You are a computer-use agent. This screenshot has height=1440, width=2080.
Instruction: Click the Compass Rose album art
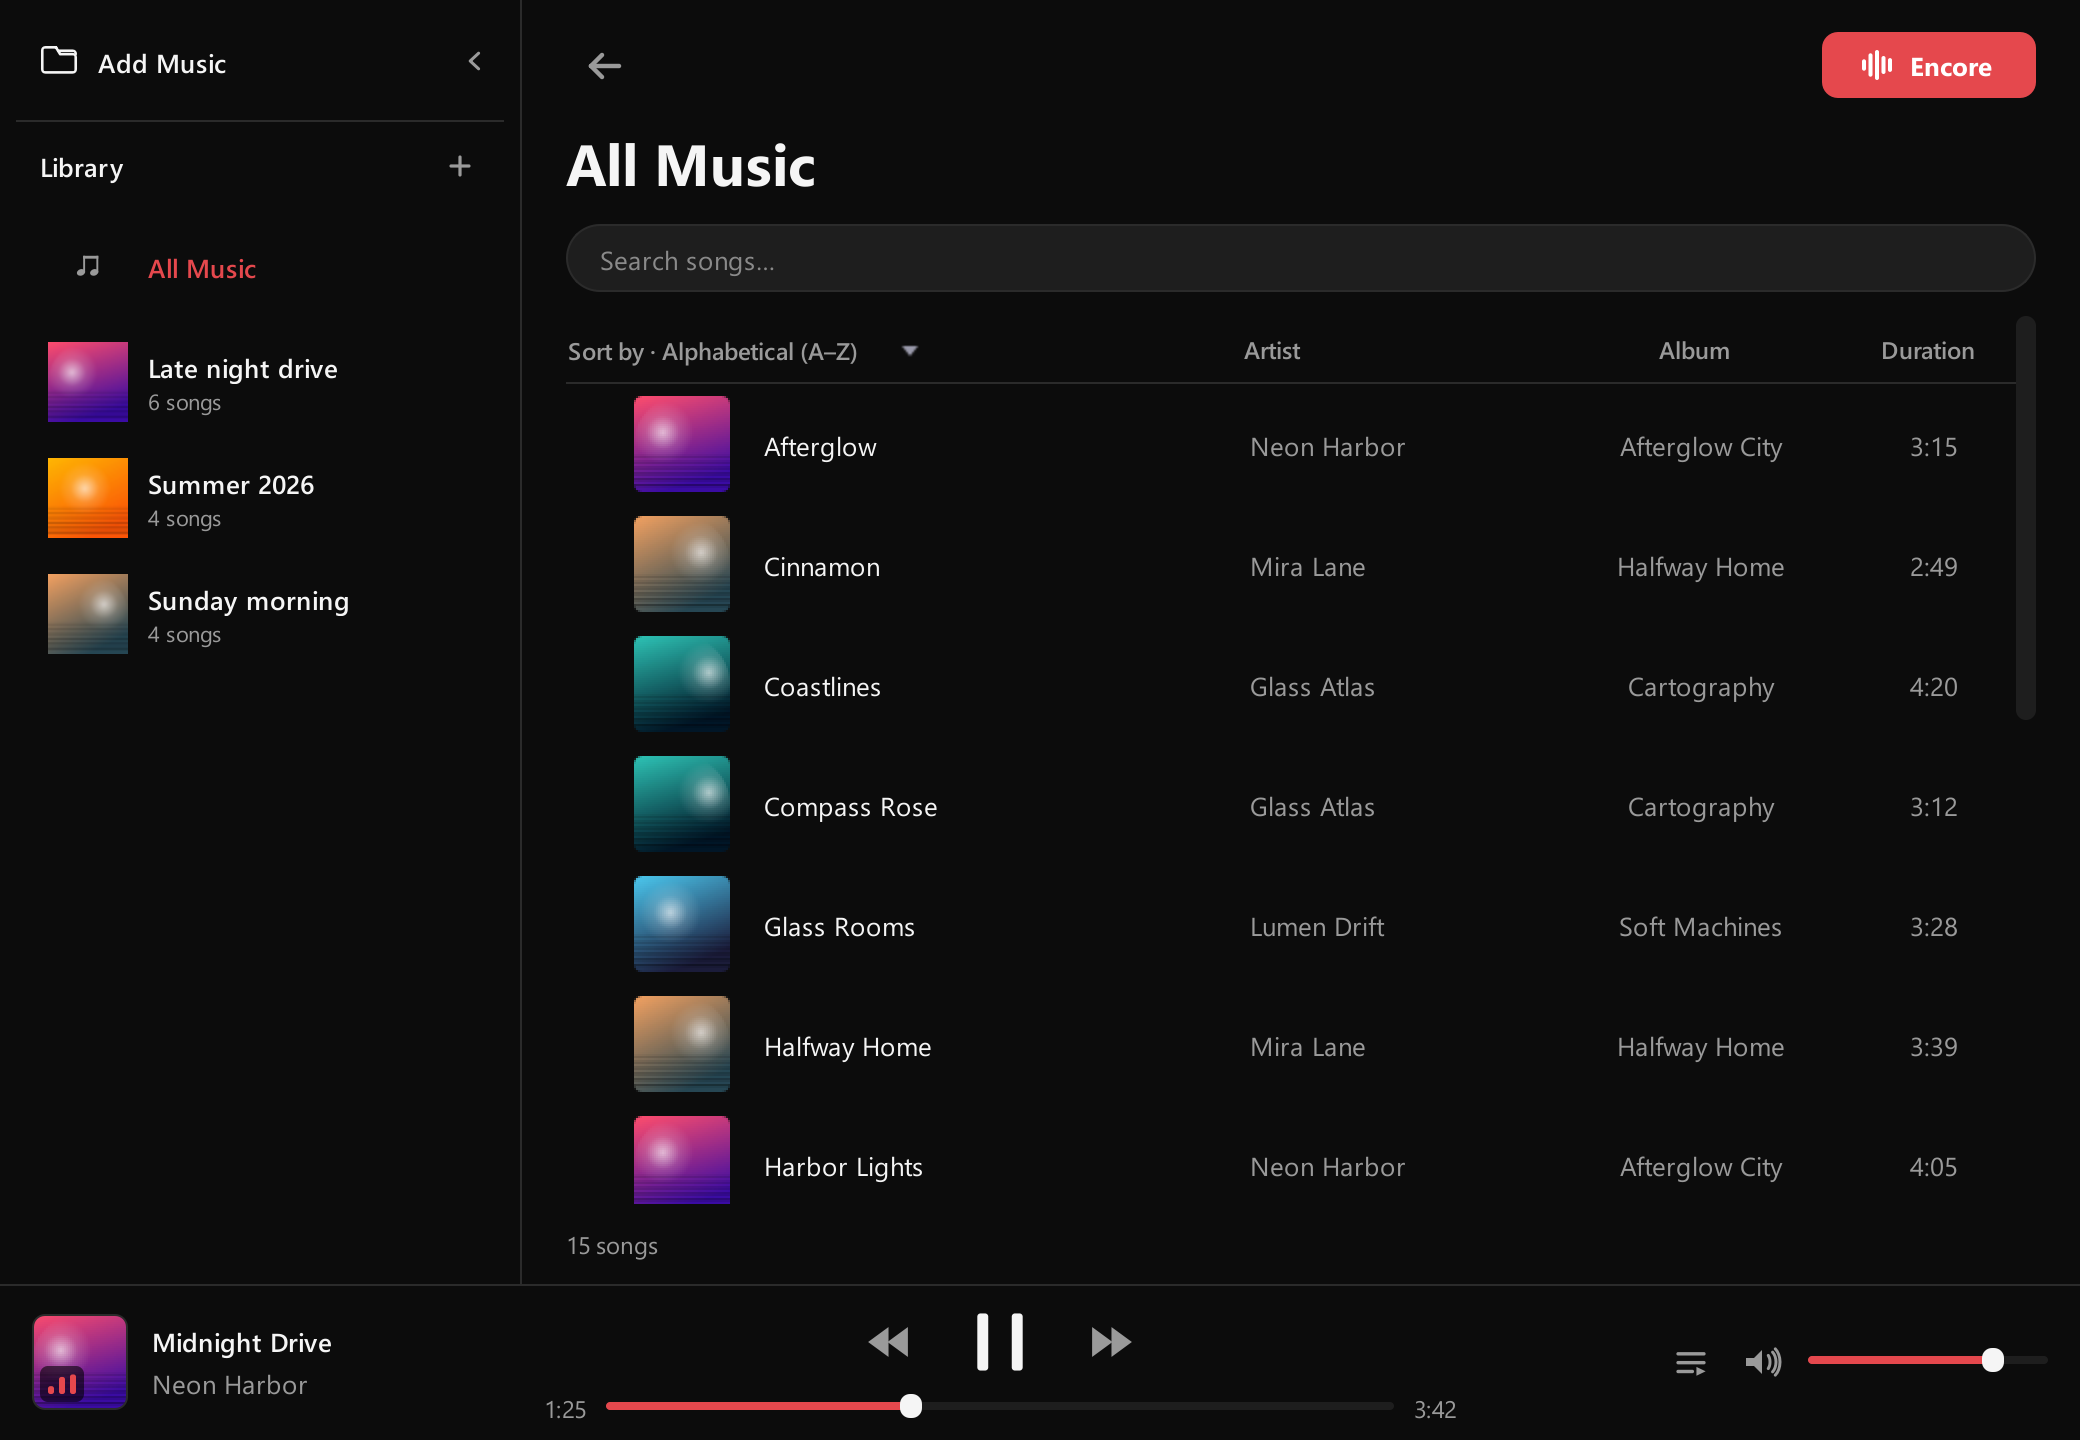tap(682, 804)
